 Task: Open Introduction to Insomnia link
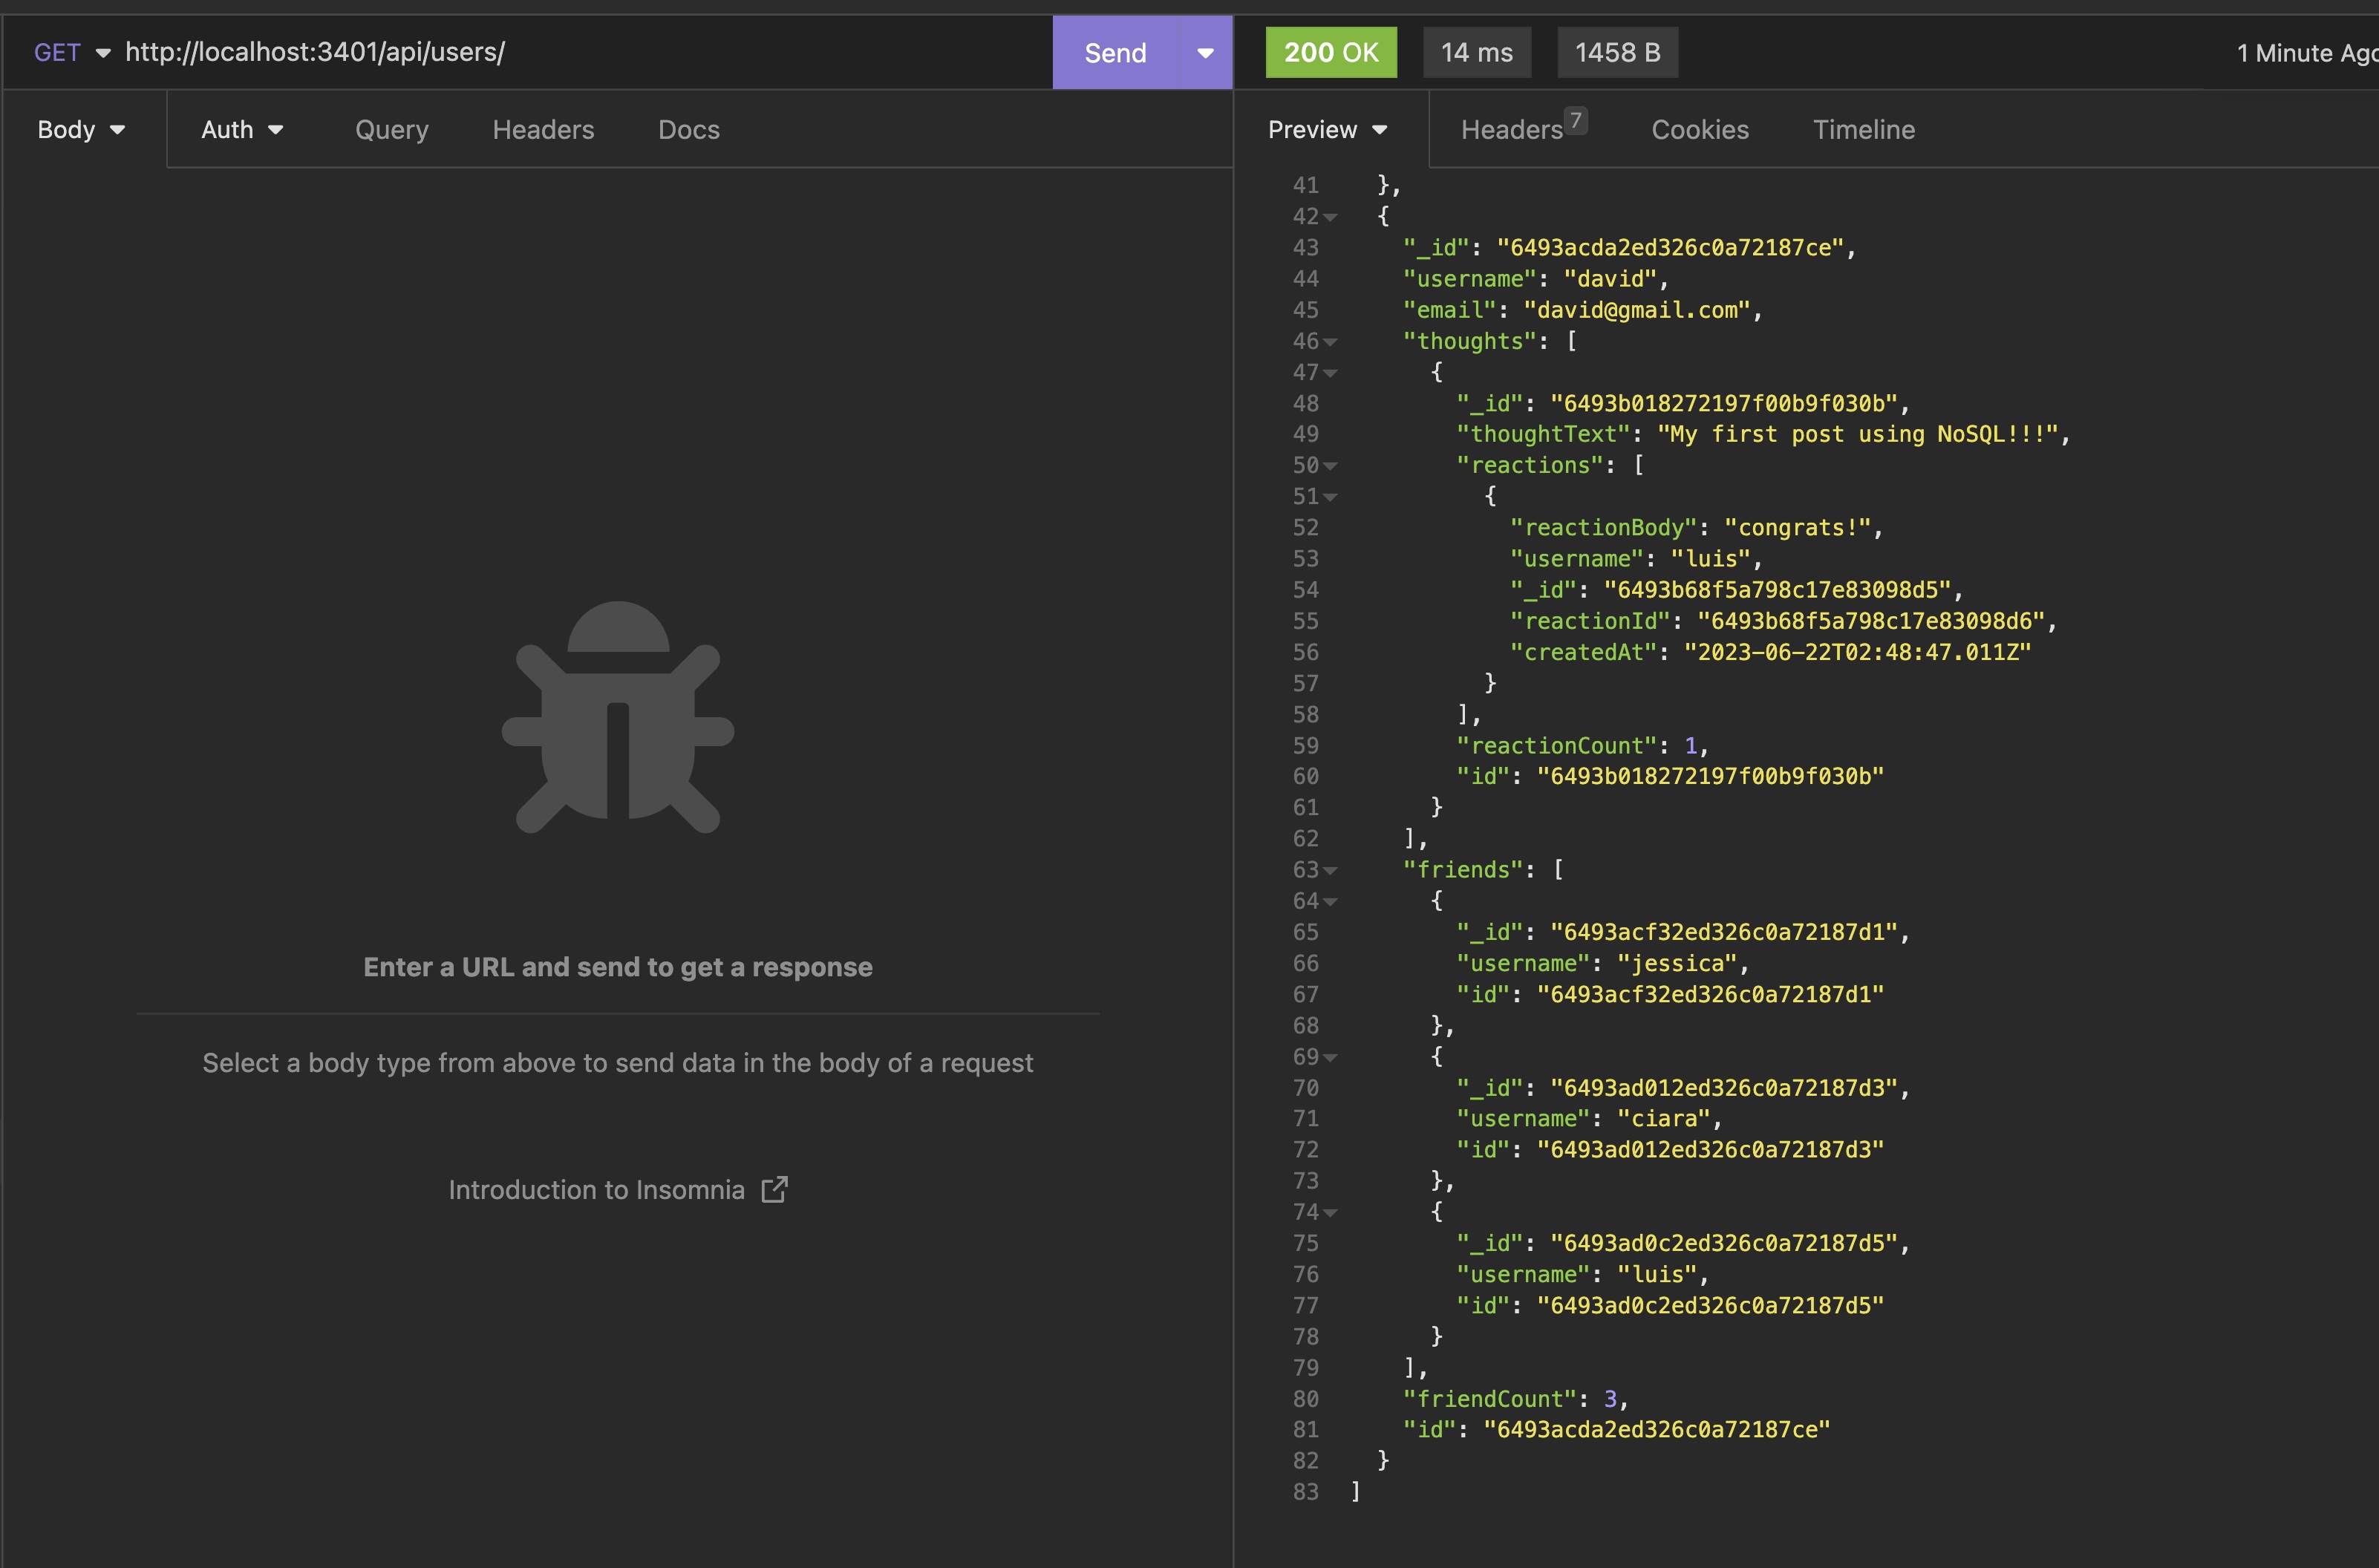pyautogui.click(x=596, y=1189)
